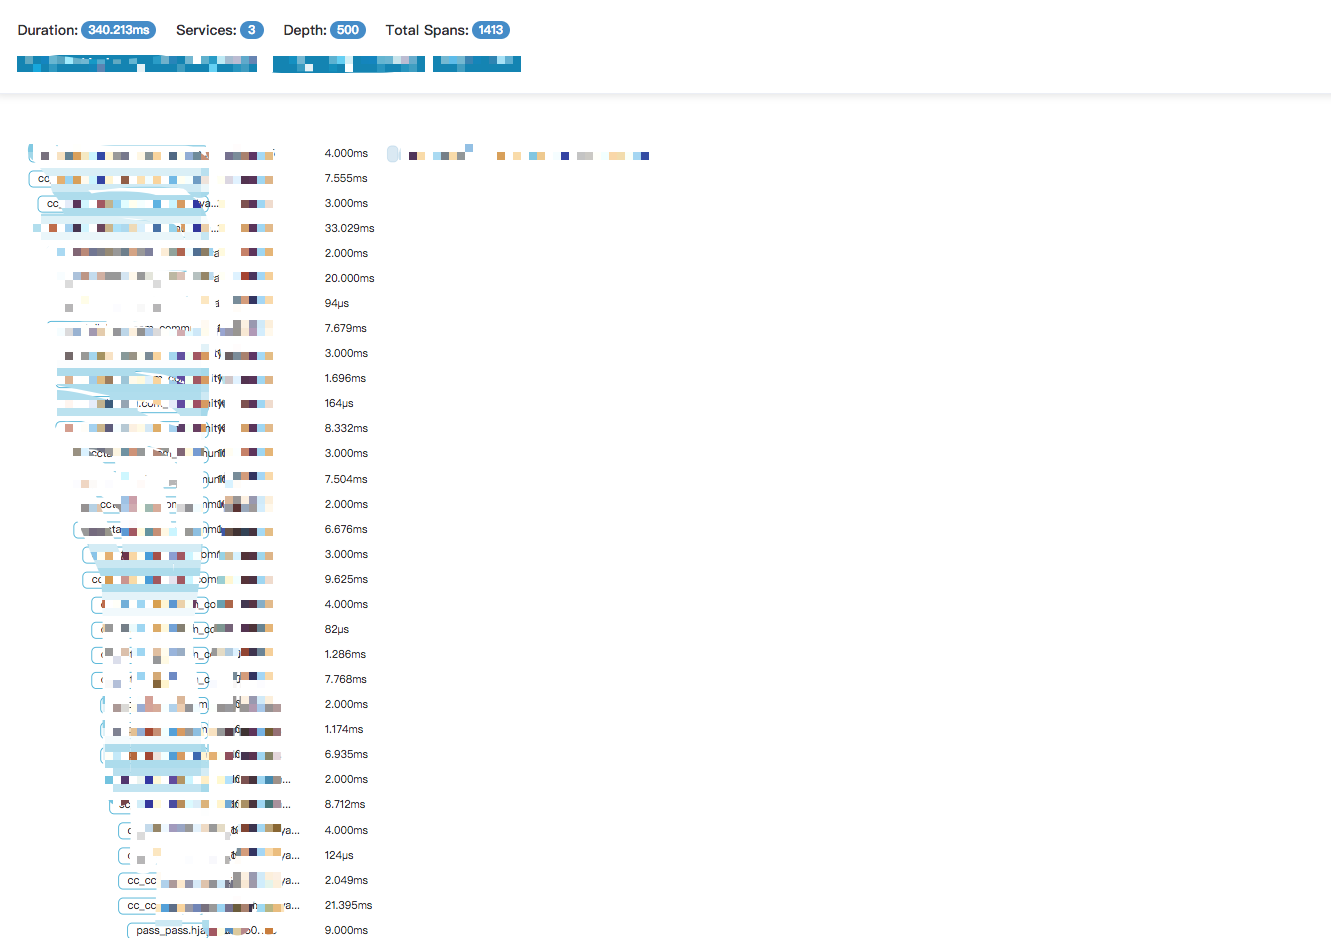
Task: Click the 164μs span duration
Action: [339, 403]
